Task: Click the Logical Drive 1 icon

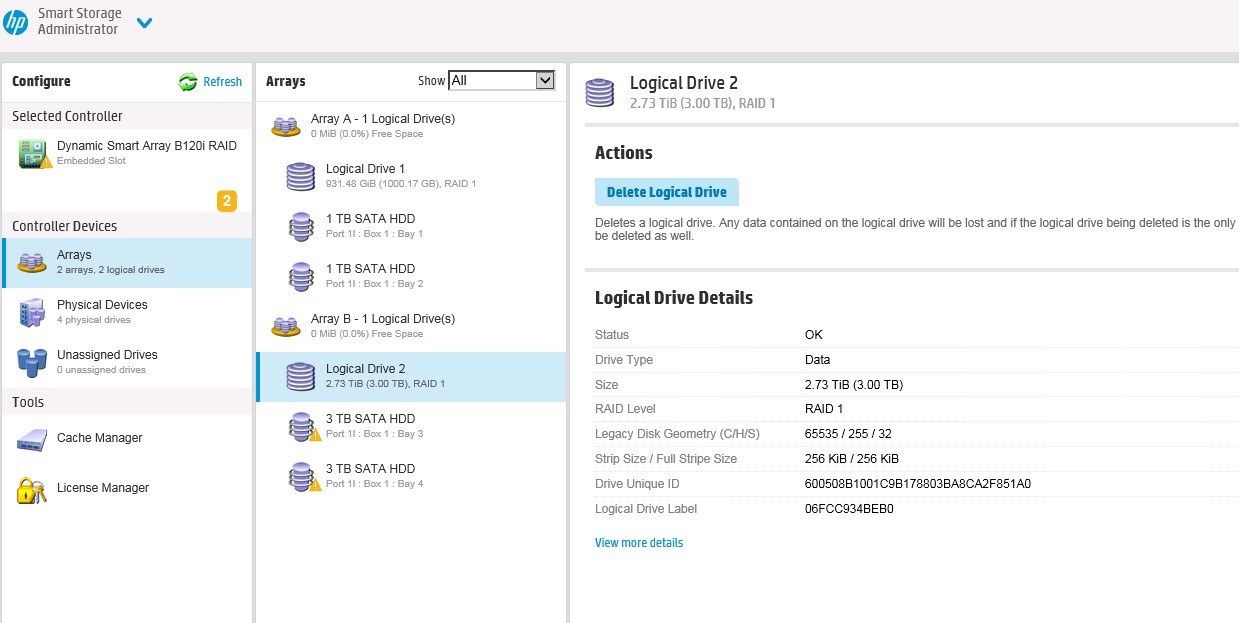Action: click(301, 176)
